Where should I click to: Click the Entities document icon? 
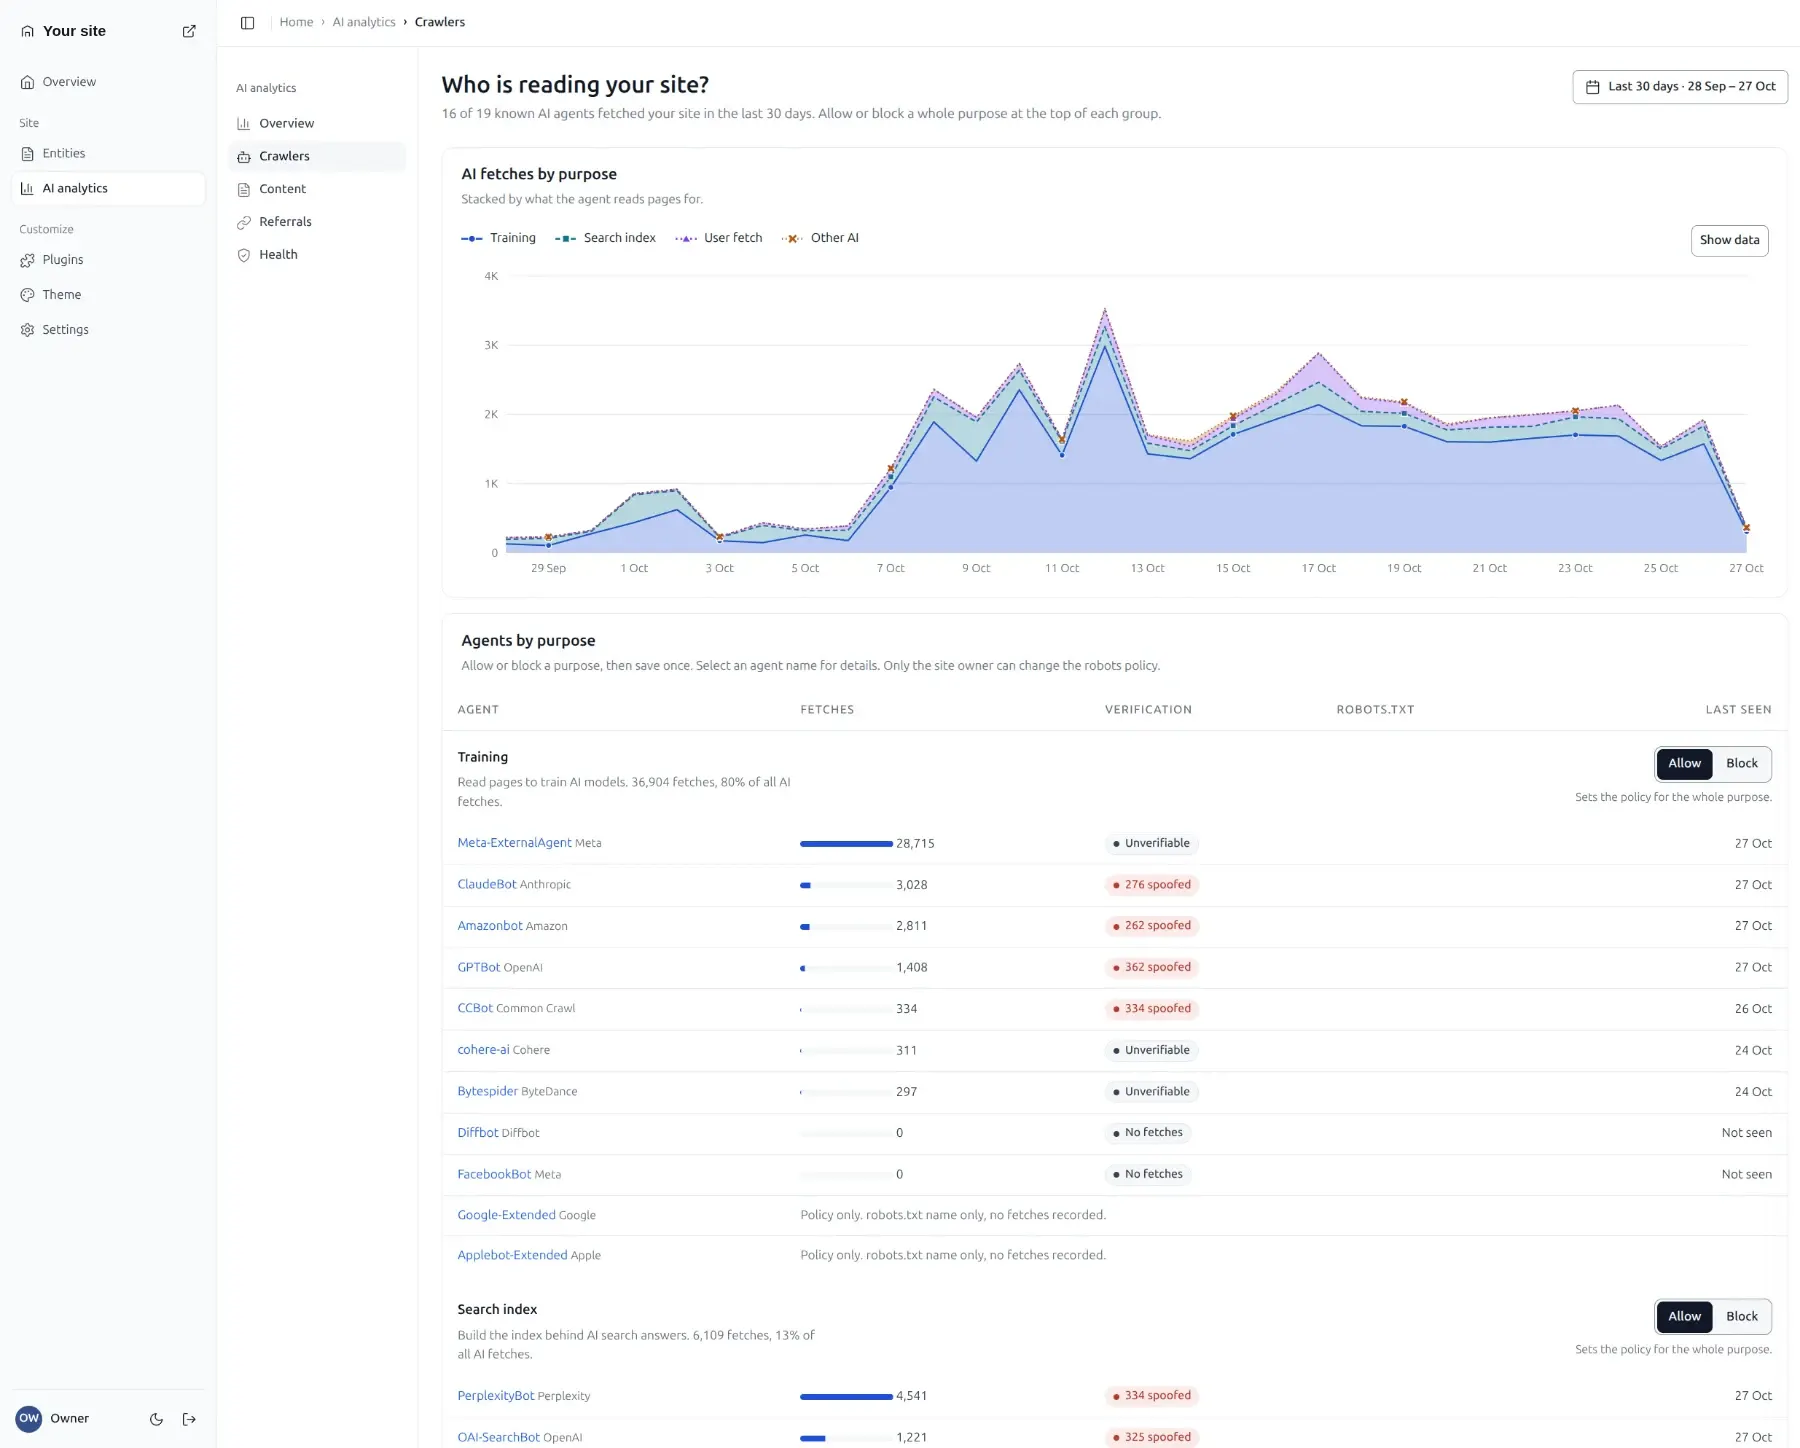point(28,153)
